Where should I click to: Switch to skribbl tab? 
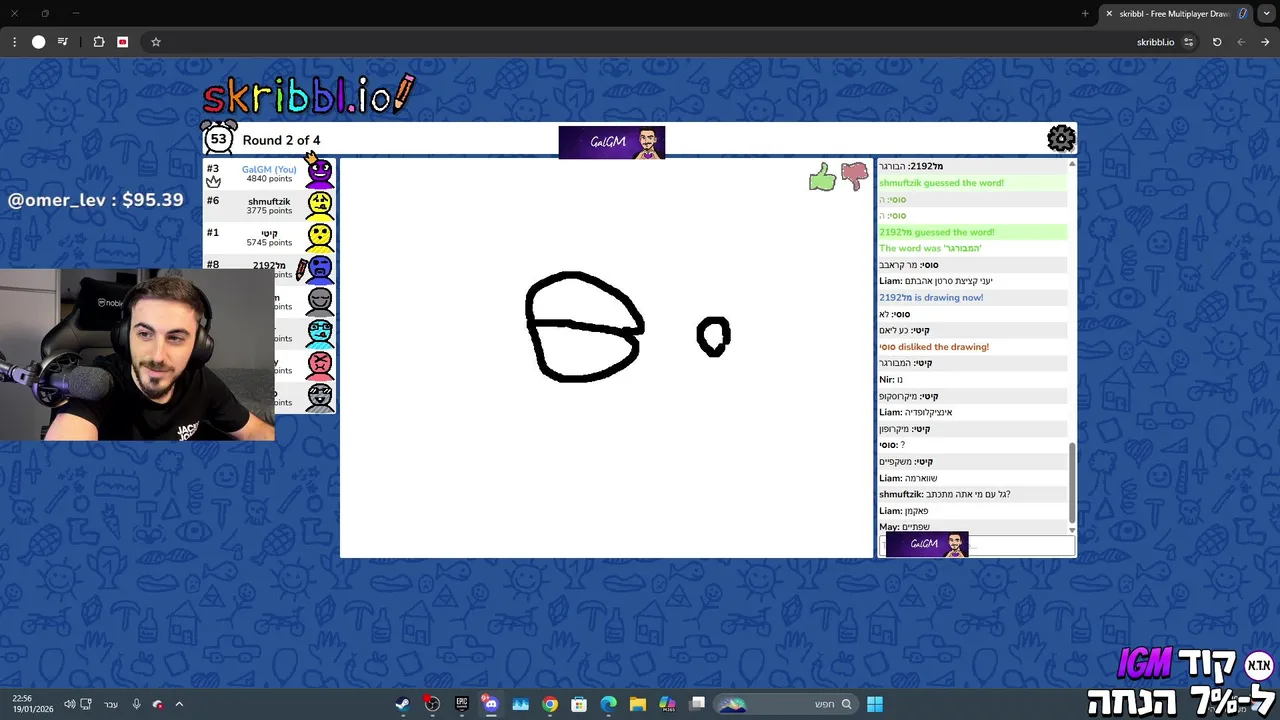pos(1174,14)
